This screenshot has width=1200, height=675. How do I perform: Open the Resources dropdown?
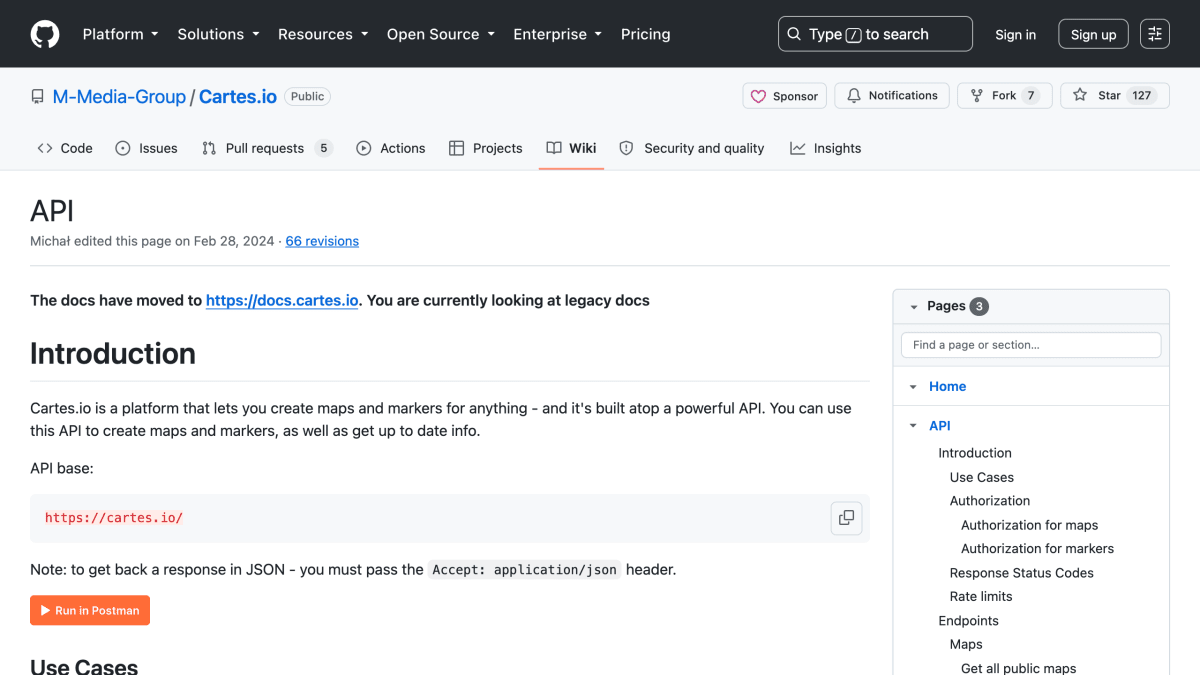pos(323,34)
